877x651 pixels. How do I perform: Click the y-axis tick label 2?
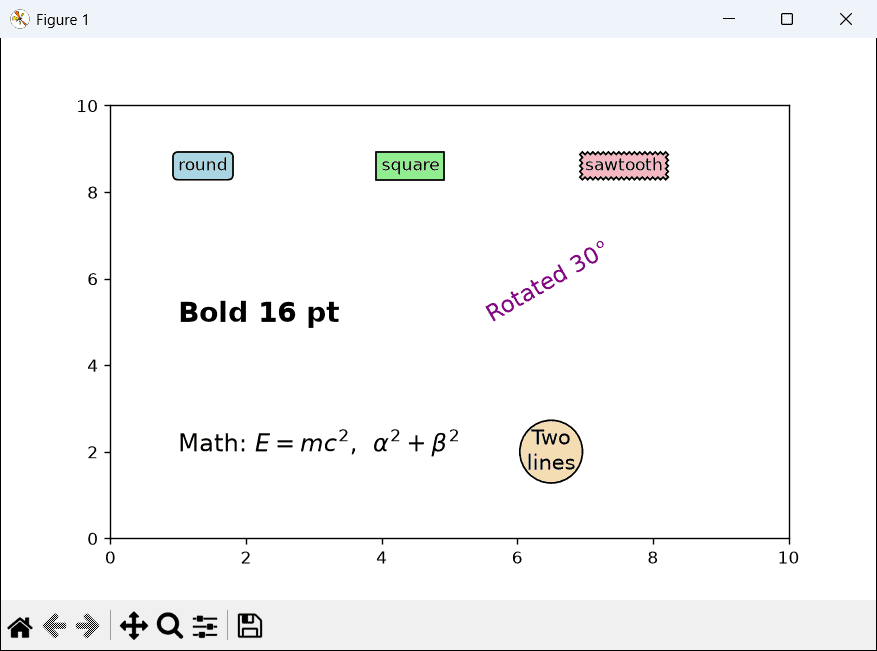click(92, 453)
